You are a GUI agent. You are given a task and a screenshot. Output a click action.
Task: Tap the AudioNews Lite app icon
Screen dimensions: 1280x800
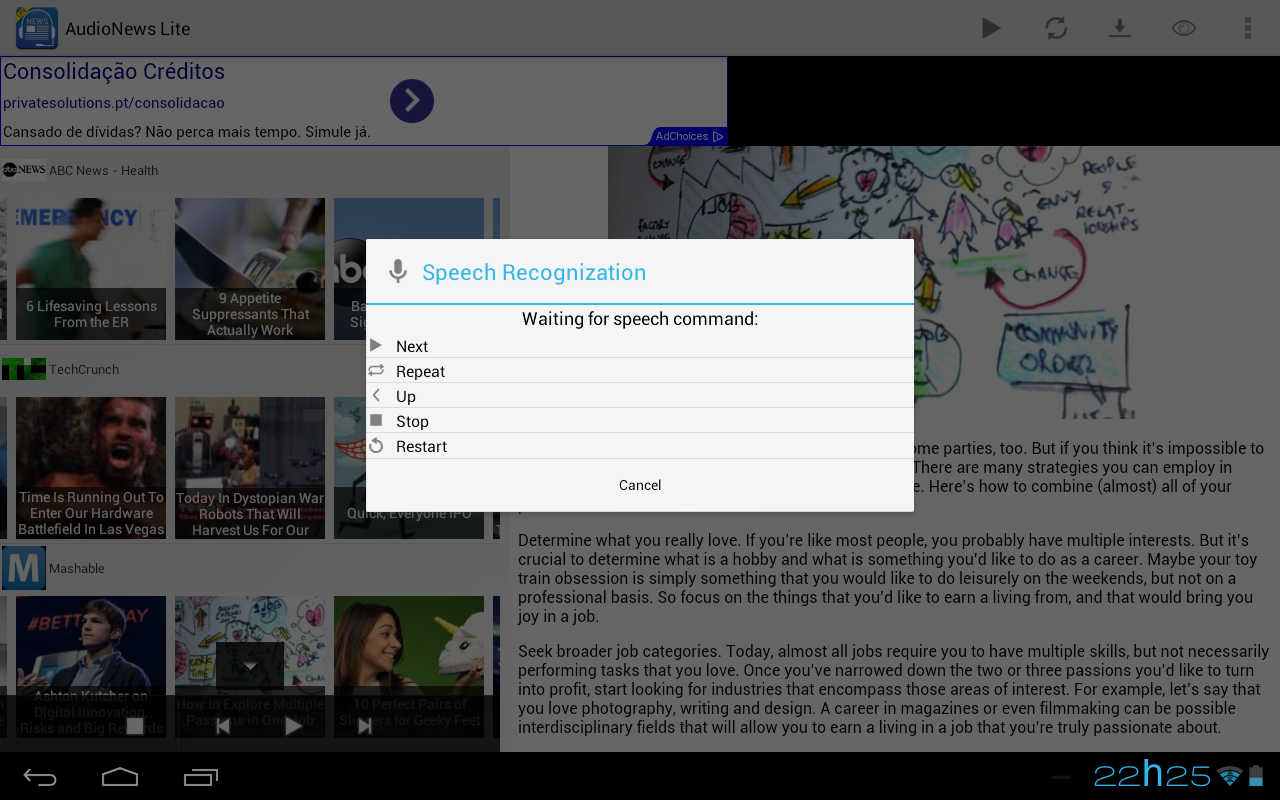point(37,28)
